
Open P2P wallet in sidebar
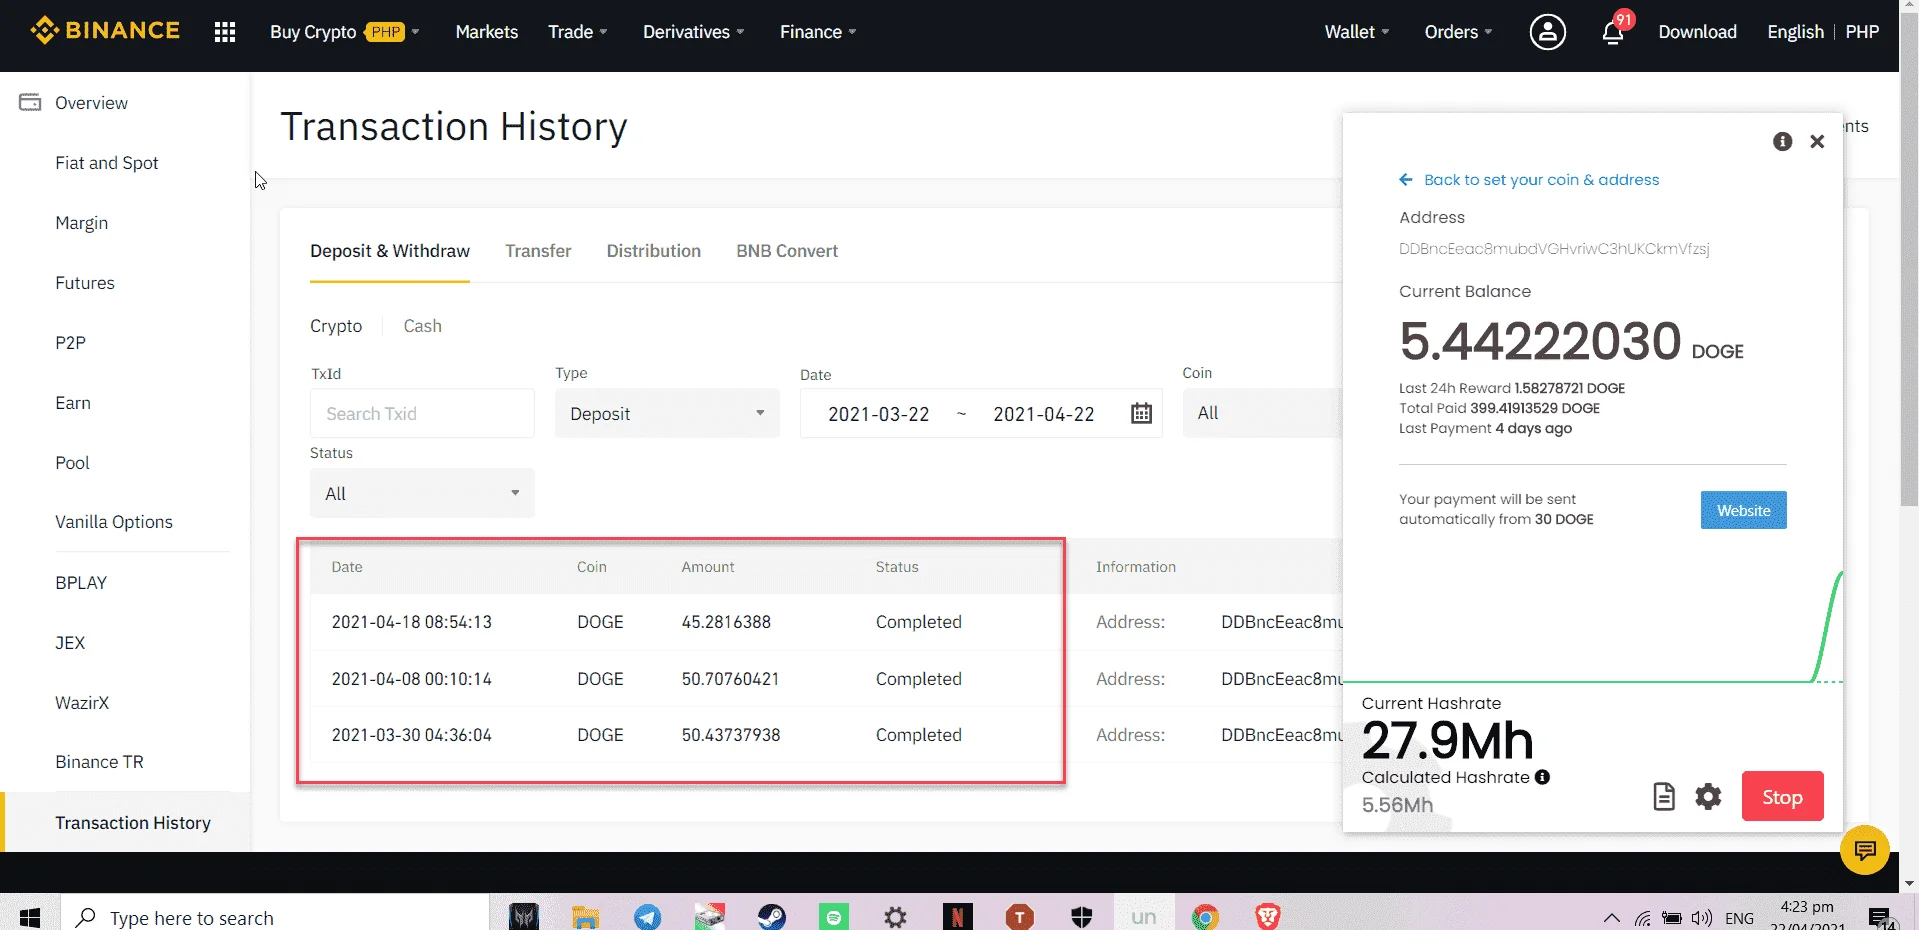click(x=70, y=343)
